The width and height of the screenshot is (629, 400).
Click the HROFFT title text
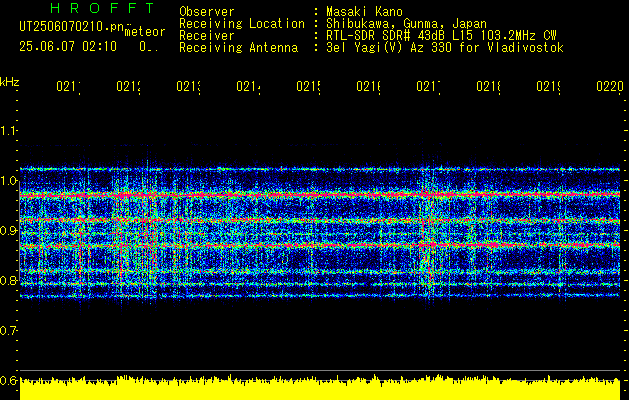[103, 8]
